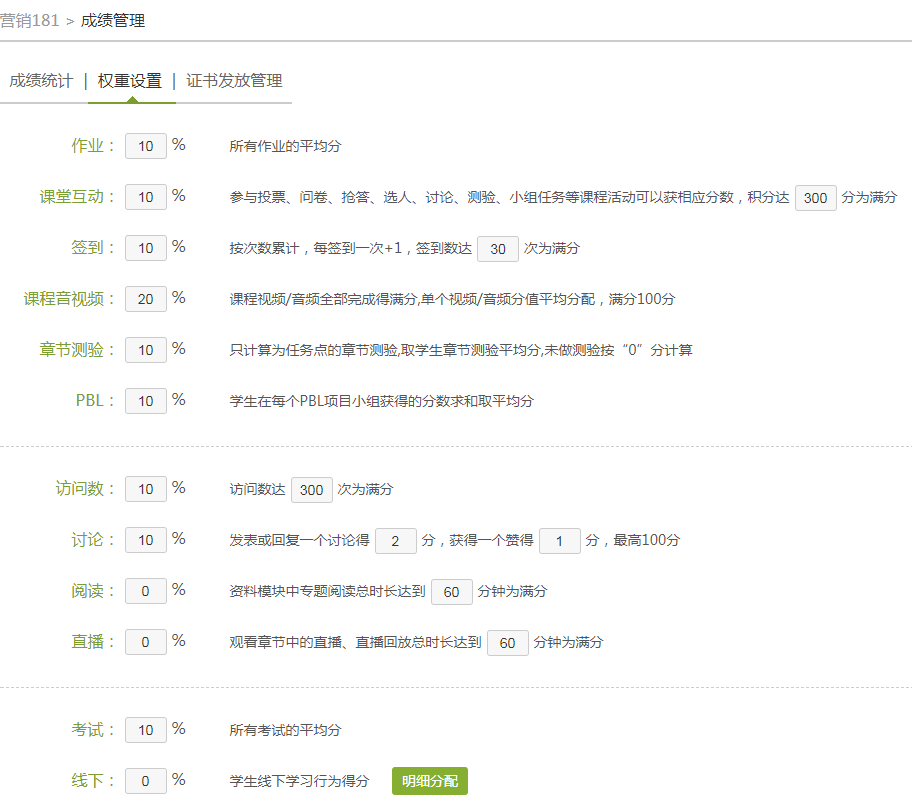The width and height of the screenshot is (912, 811).
Task: Click the 线下 weight percentage input
Action: [146, 781]
